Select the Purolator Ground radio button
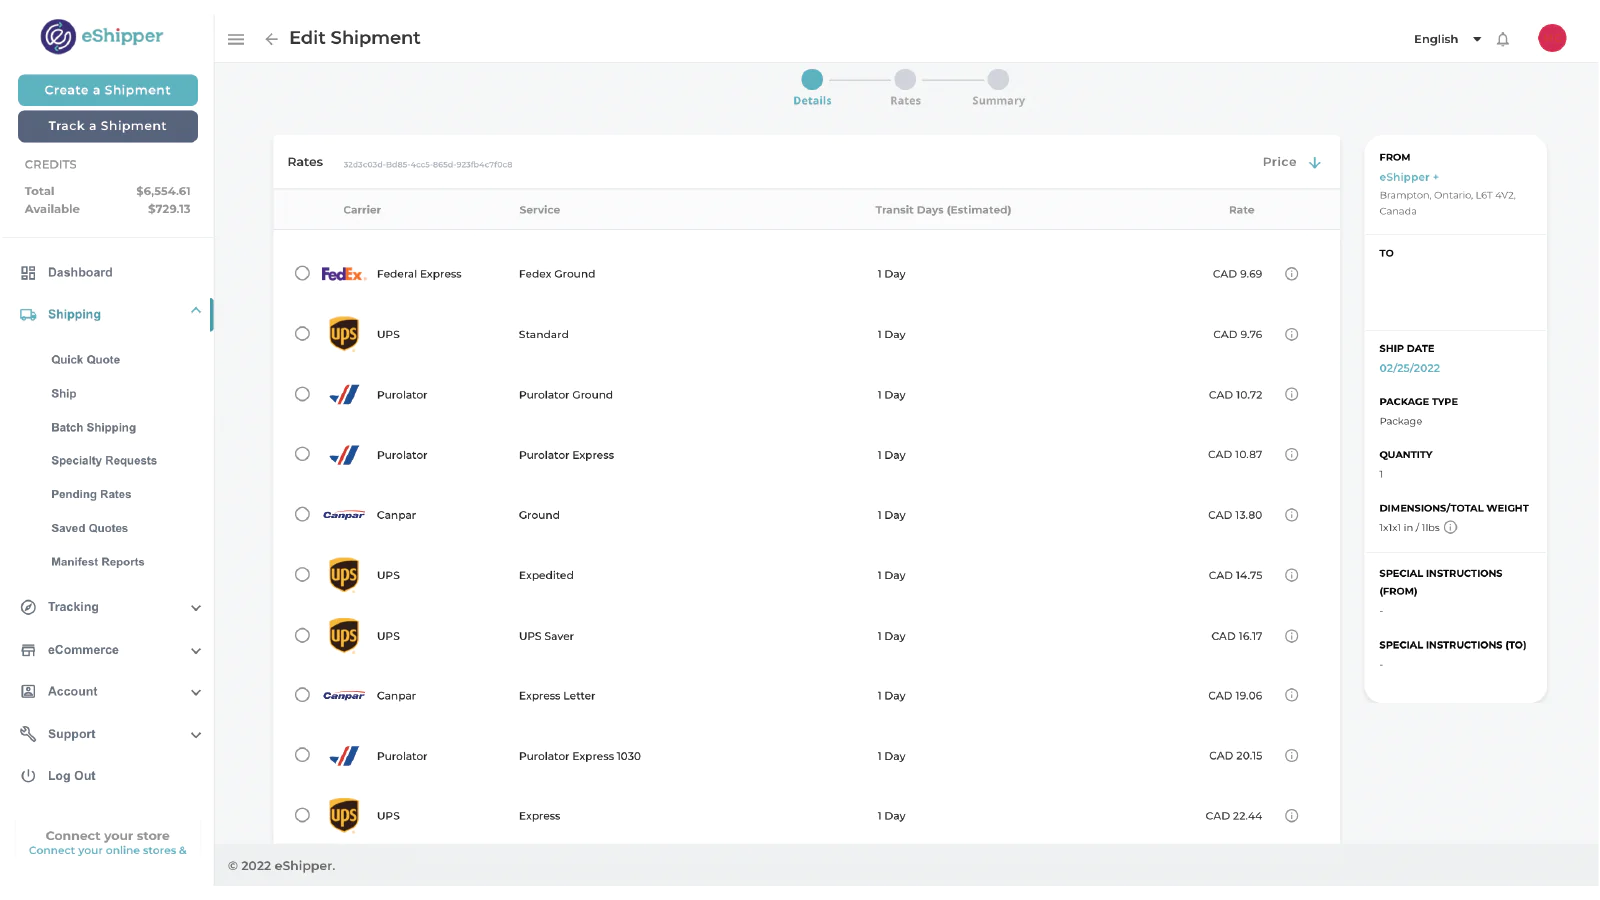 click(x=302, y=394)
